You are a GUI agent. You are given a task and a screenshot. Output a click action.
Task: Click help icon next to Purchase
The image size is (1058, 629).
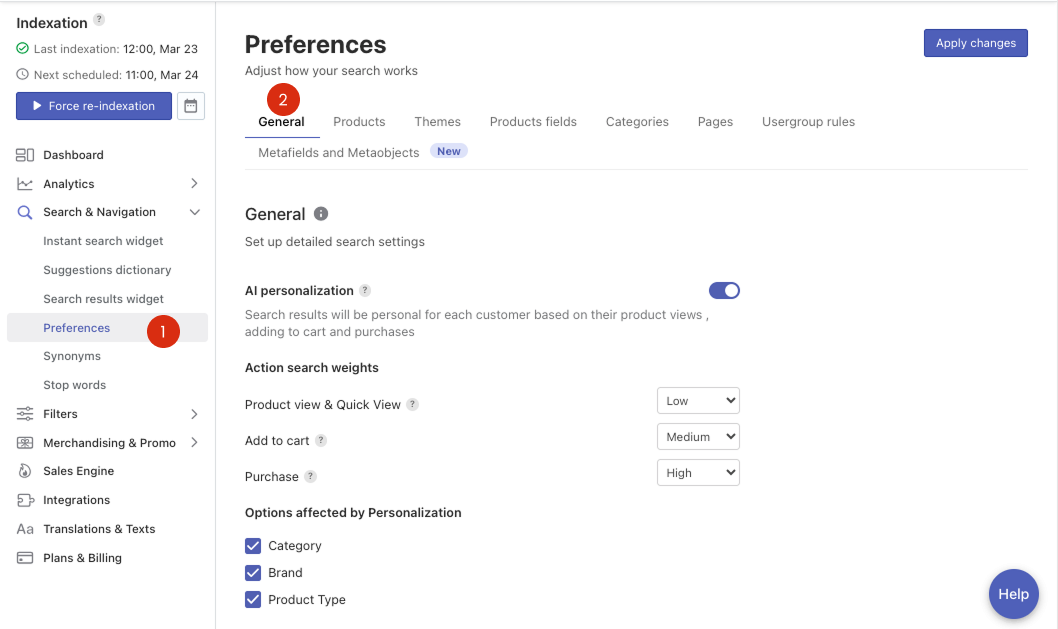tap(311, 477)
